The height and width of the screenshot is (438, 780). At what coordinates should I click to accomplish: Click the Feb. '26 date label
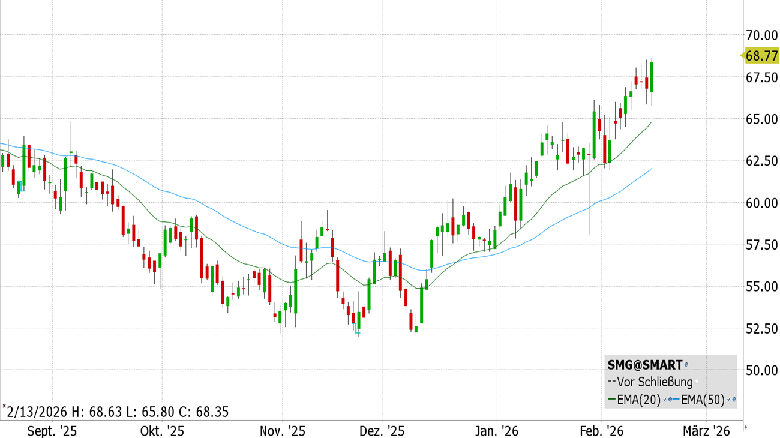tap(601, 431)
